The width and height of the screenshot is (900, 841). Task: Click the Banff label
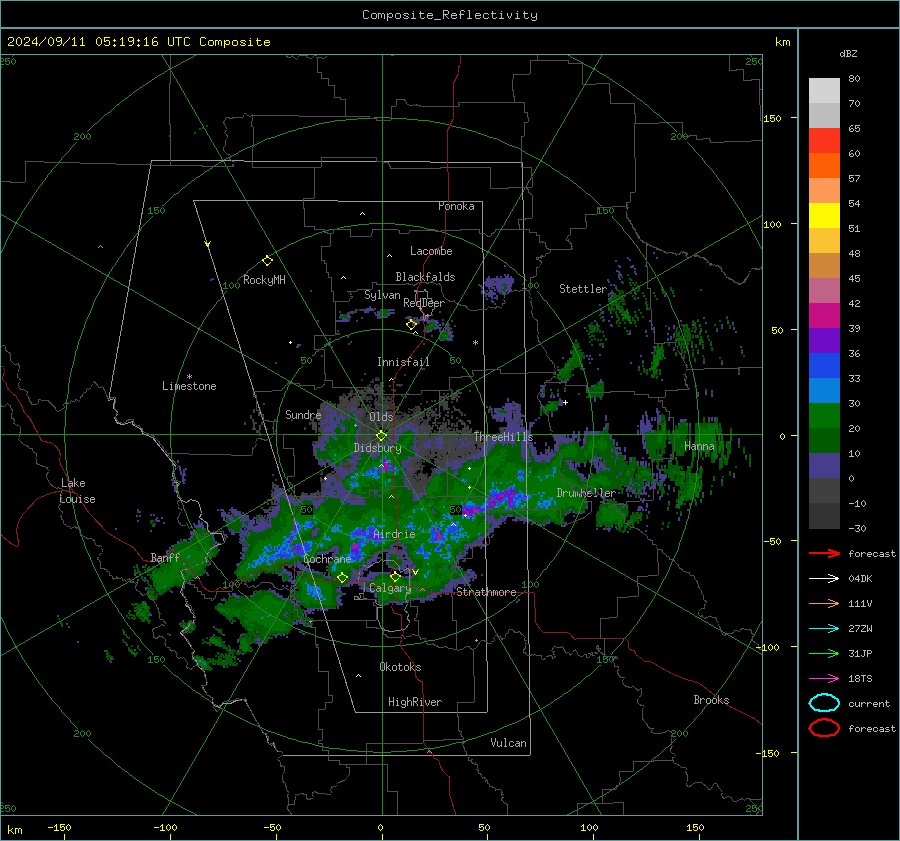165,558
